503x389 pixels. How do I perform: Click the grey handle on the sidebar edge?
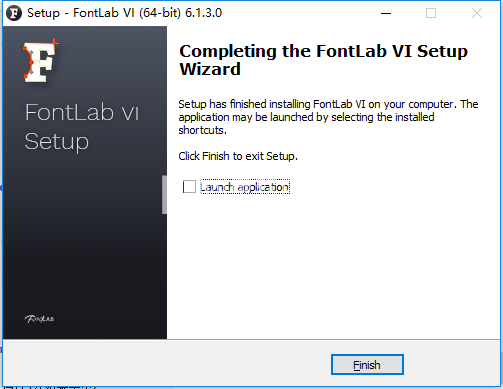coord(164,195)
